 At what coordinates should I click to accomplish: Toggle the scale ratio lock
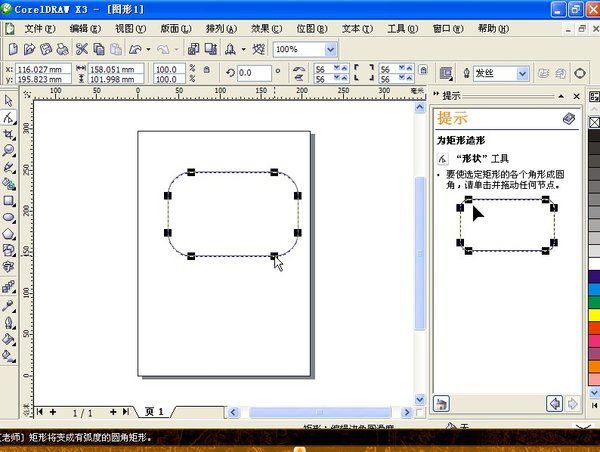(207, 69)
